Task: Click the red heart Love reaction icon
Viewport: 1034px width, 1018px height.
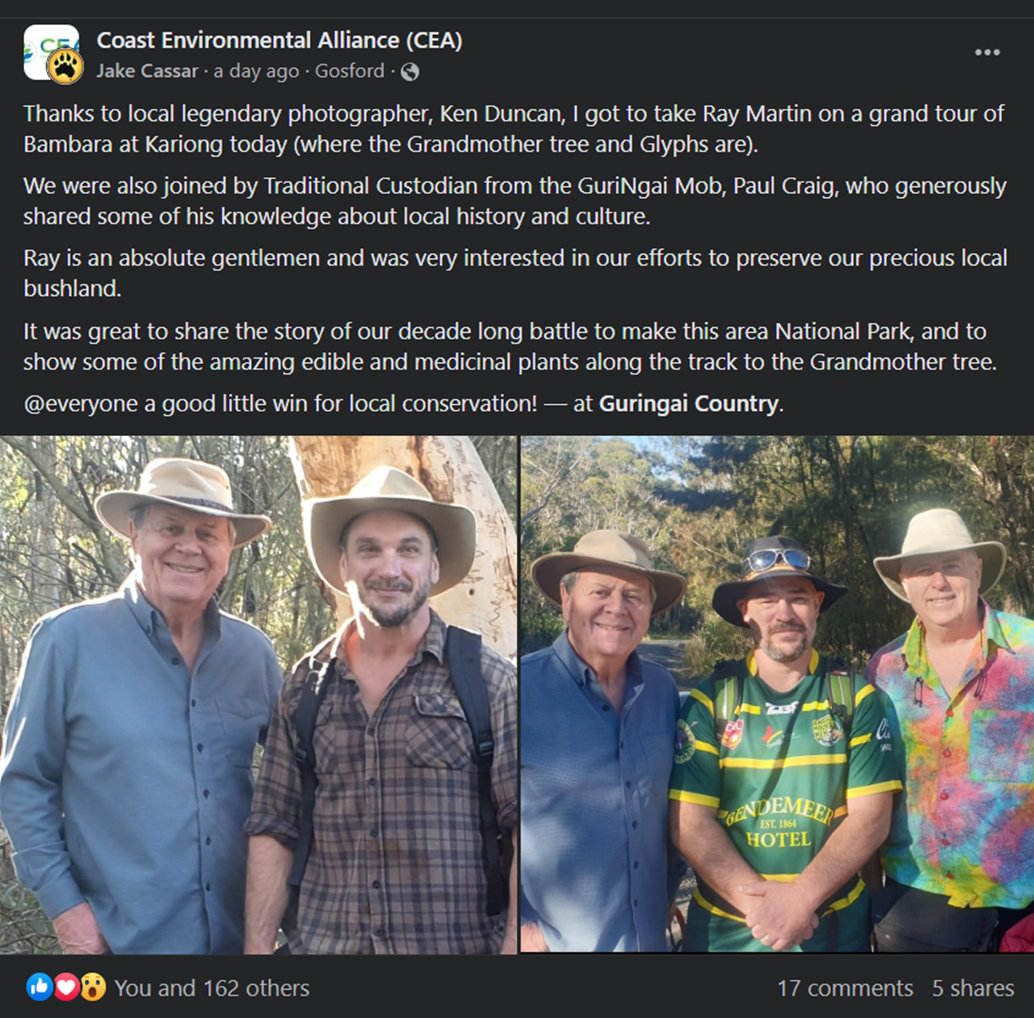Action: click(x=66, y=987)
